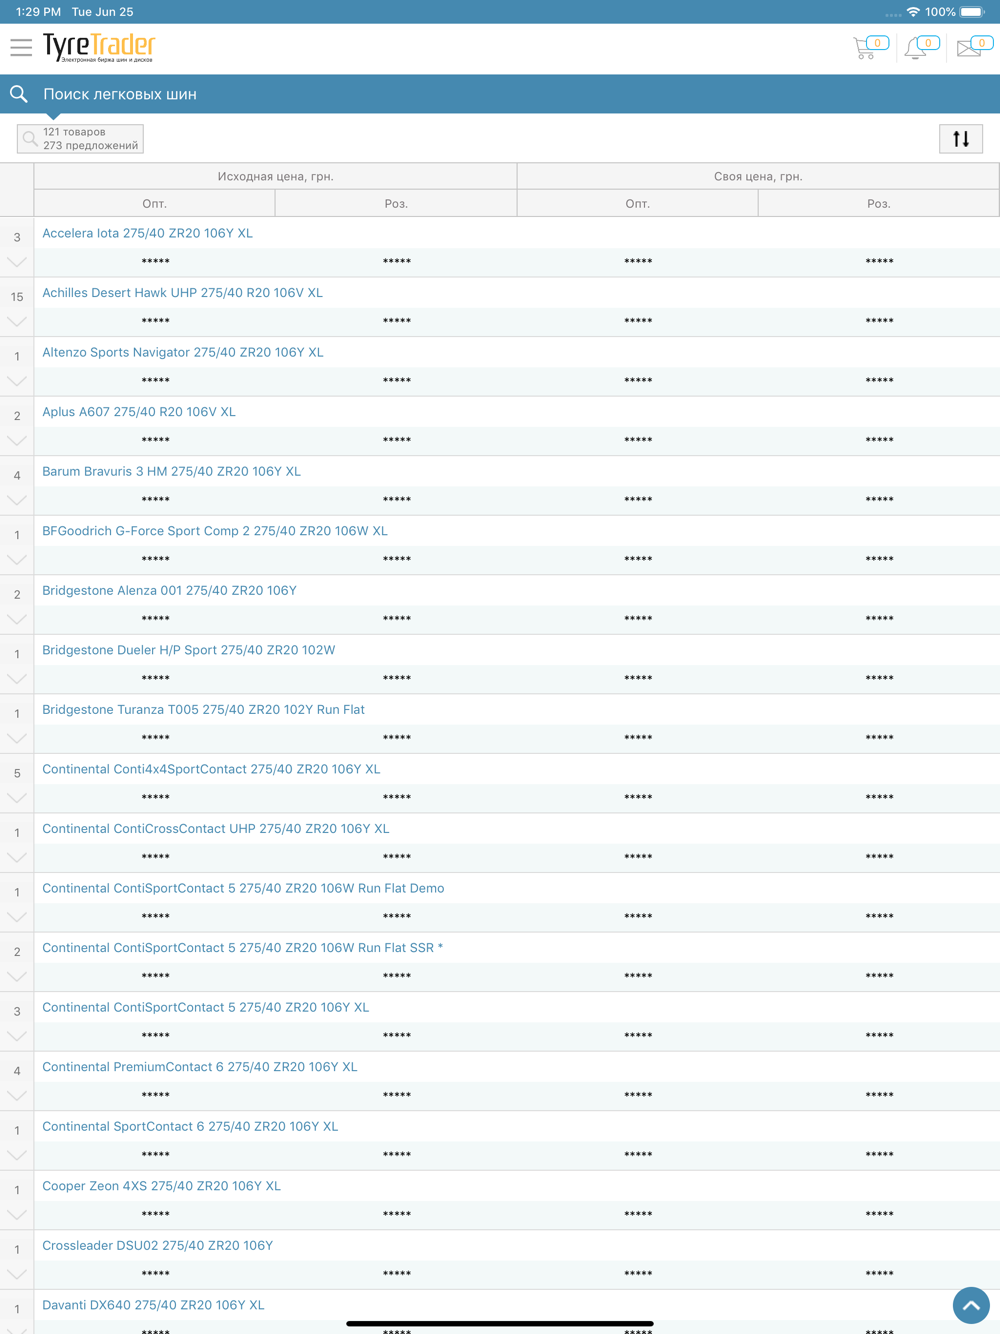Click hidden wholesale price for Accelera Iota
Screen dimensions: 1000x1334
(155, 262)
